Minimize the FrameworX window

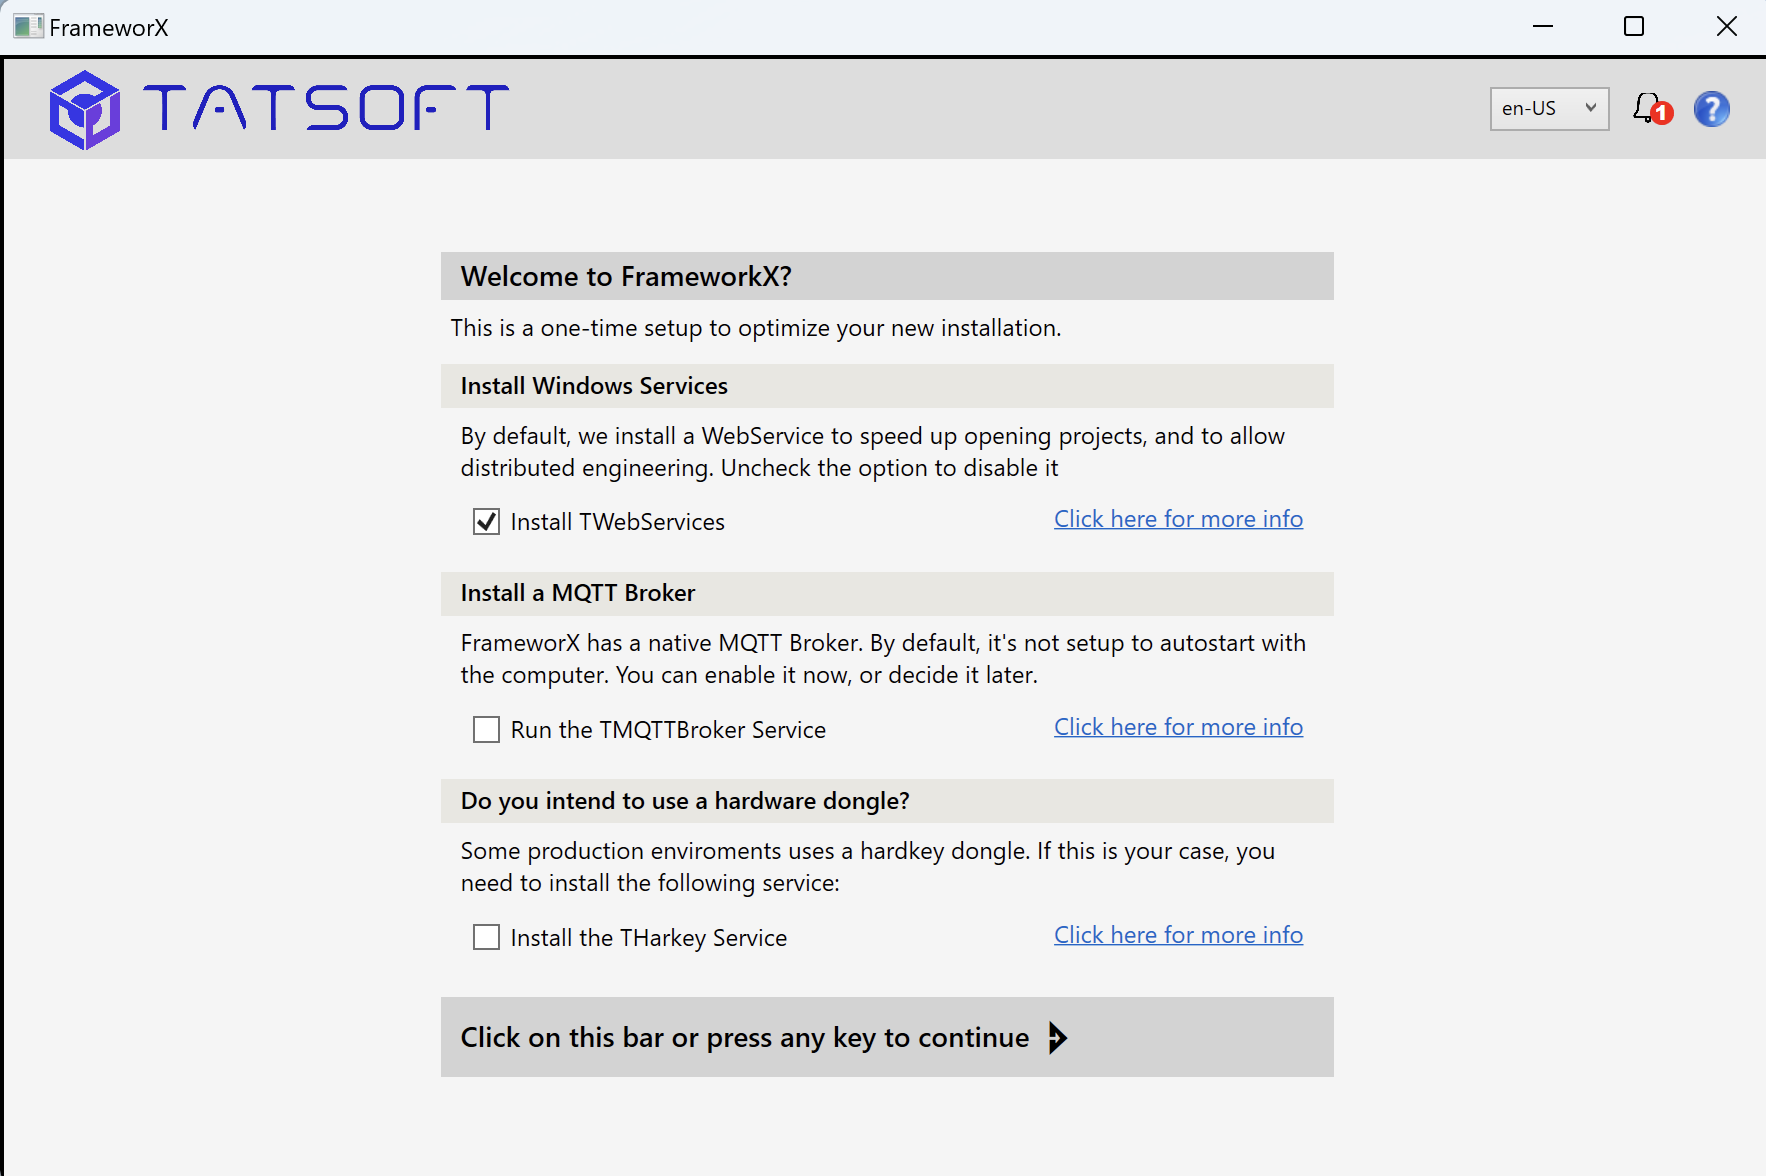pyautogui.click(x=1542, y=27)
